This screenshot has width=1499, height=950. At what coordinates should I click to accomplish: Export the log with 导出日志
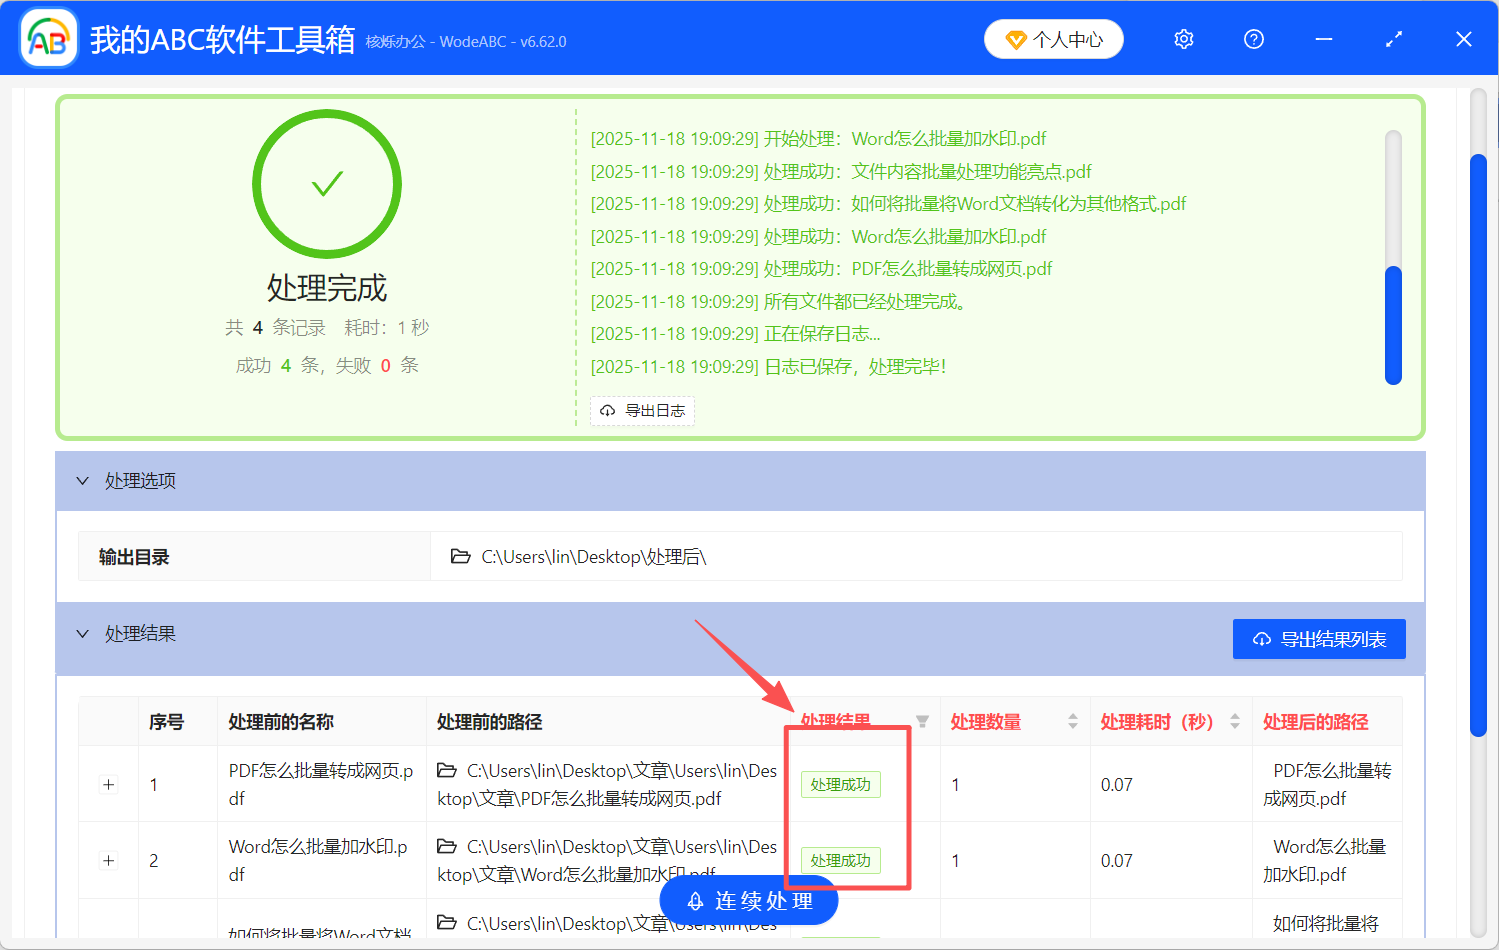pos(642,410)
